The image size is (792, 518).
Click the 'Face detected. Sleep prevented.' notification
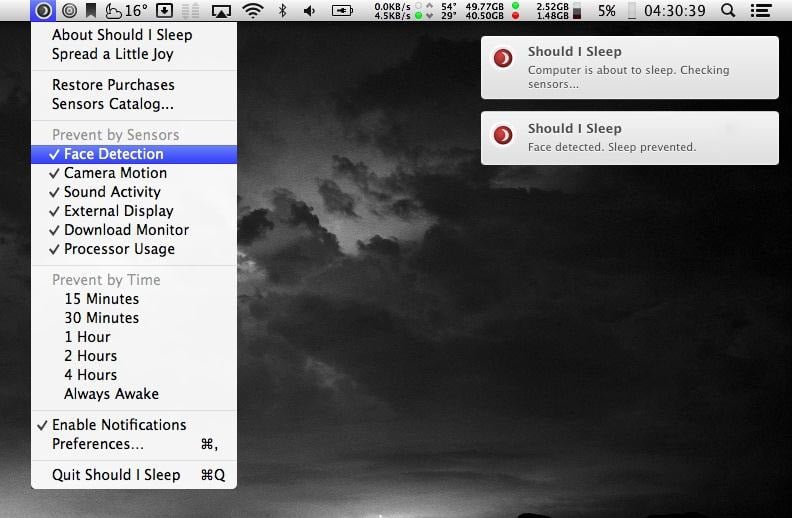coord(629,138)
